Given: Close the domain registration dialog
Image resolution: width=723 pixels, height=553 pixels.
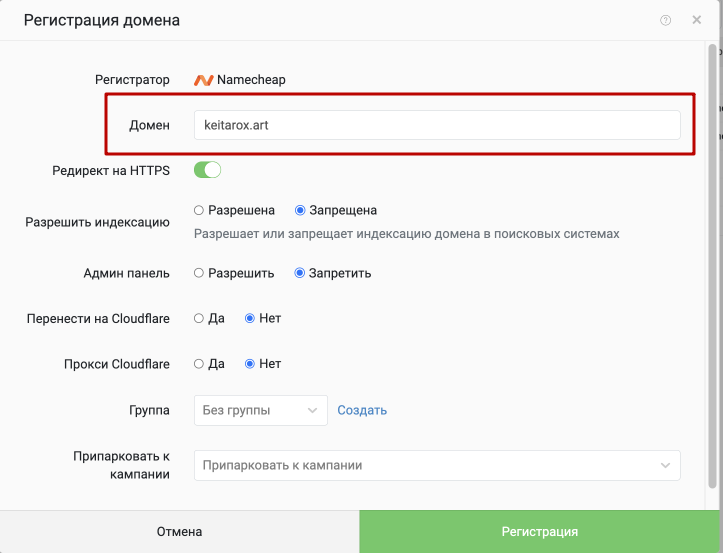Looking at the screenshot, I should (x=696, y=20).
